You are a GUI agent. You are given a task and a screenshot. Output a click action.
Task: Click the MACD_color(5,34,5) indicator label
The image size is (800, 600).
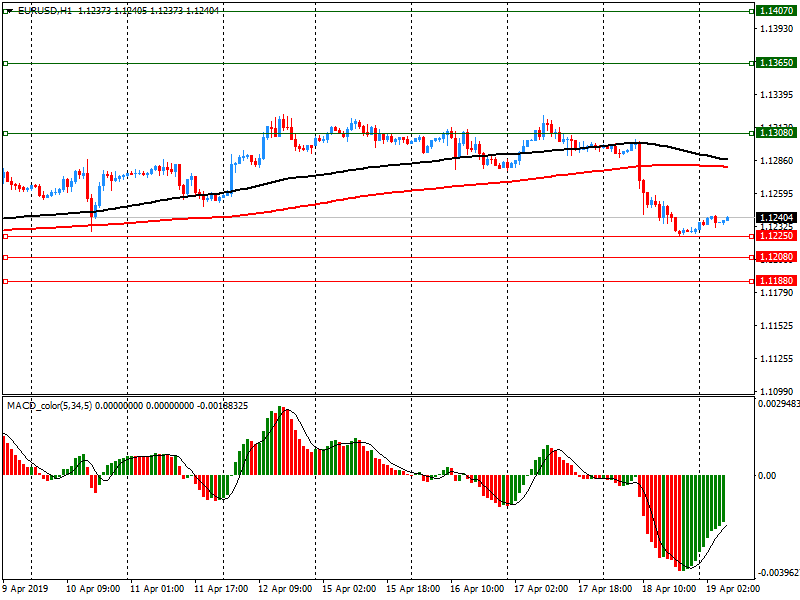pos(49,406)
